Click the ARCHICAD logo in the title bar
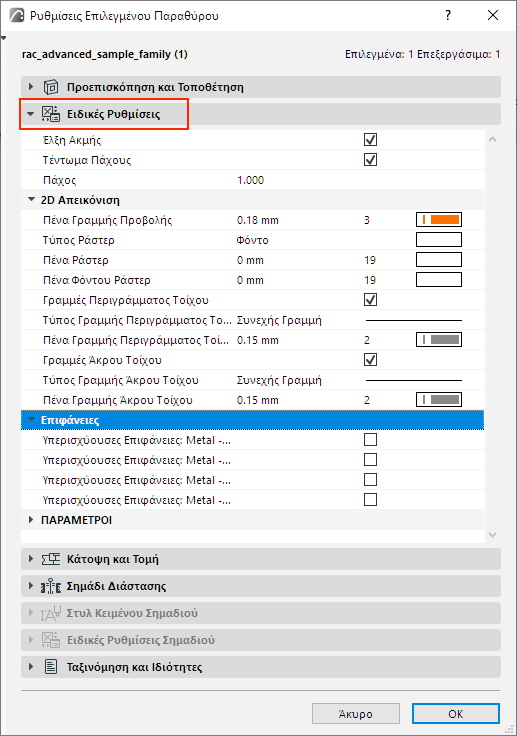The image size is (517, 736). click(17, 15)
